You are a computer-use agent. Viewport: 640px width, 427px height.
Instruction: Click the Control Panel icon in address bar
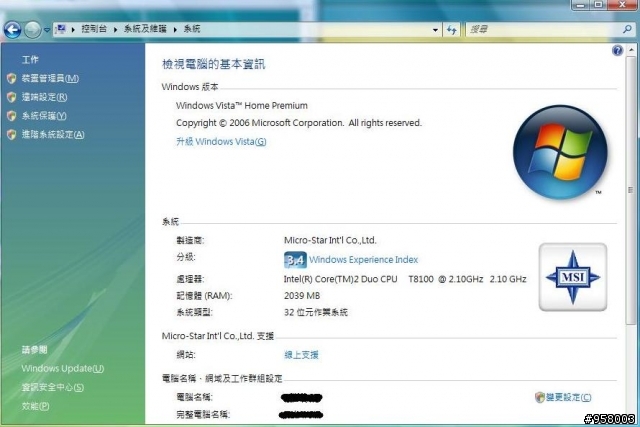[61, 29]
